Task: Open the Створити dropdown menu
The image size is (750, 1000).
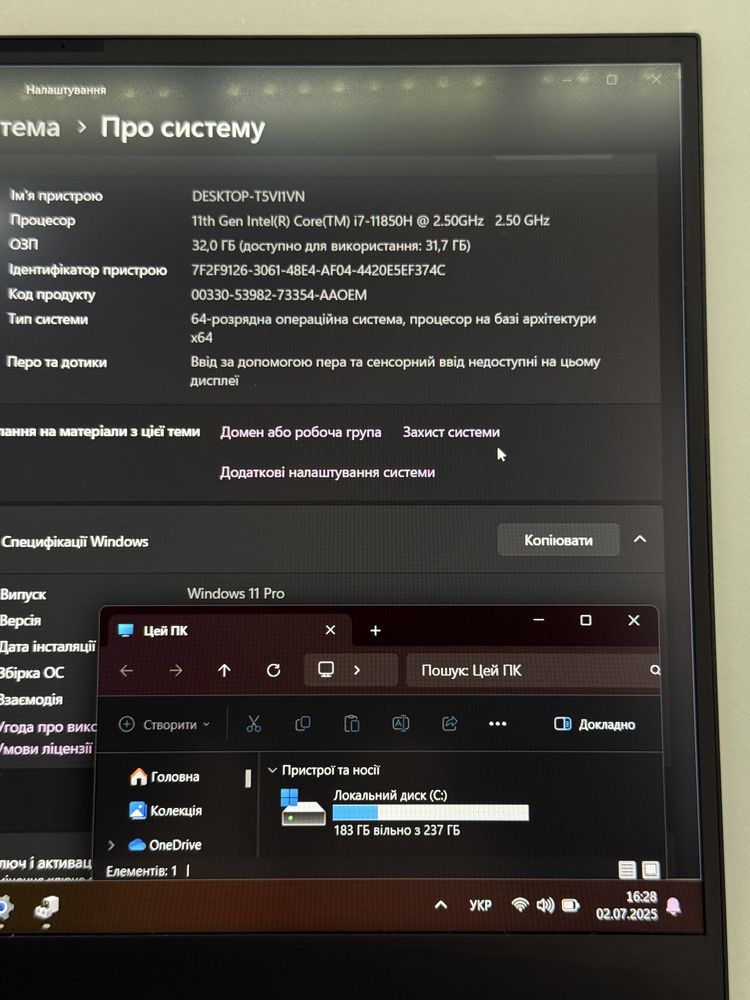Action: coord(165,724)
